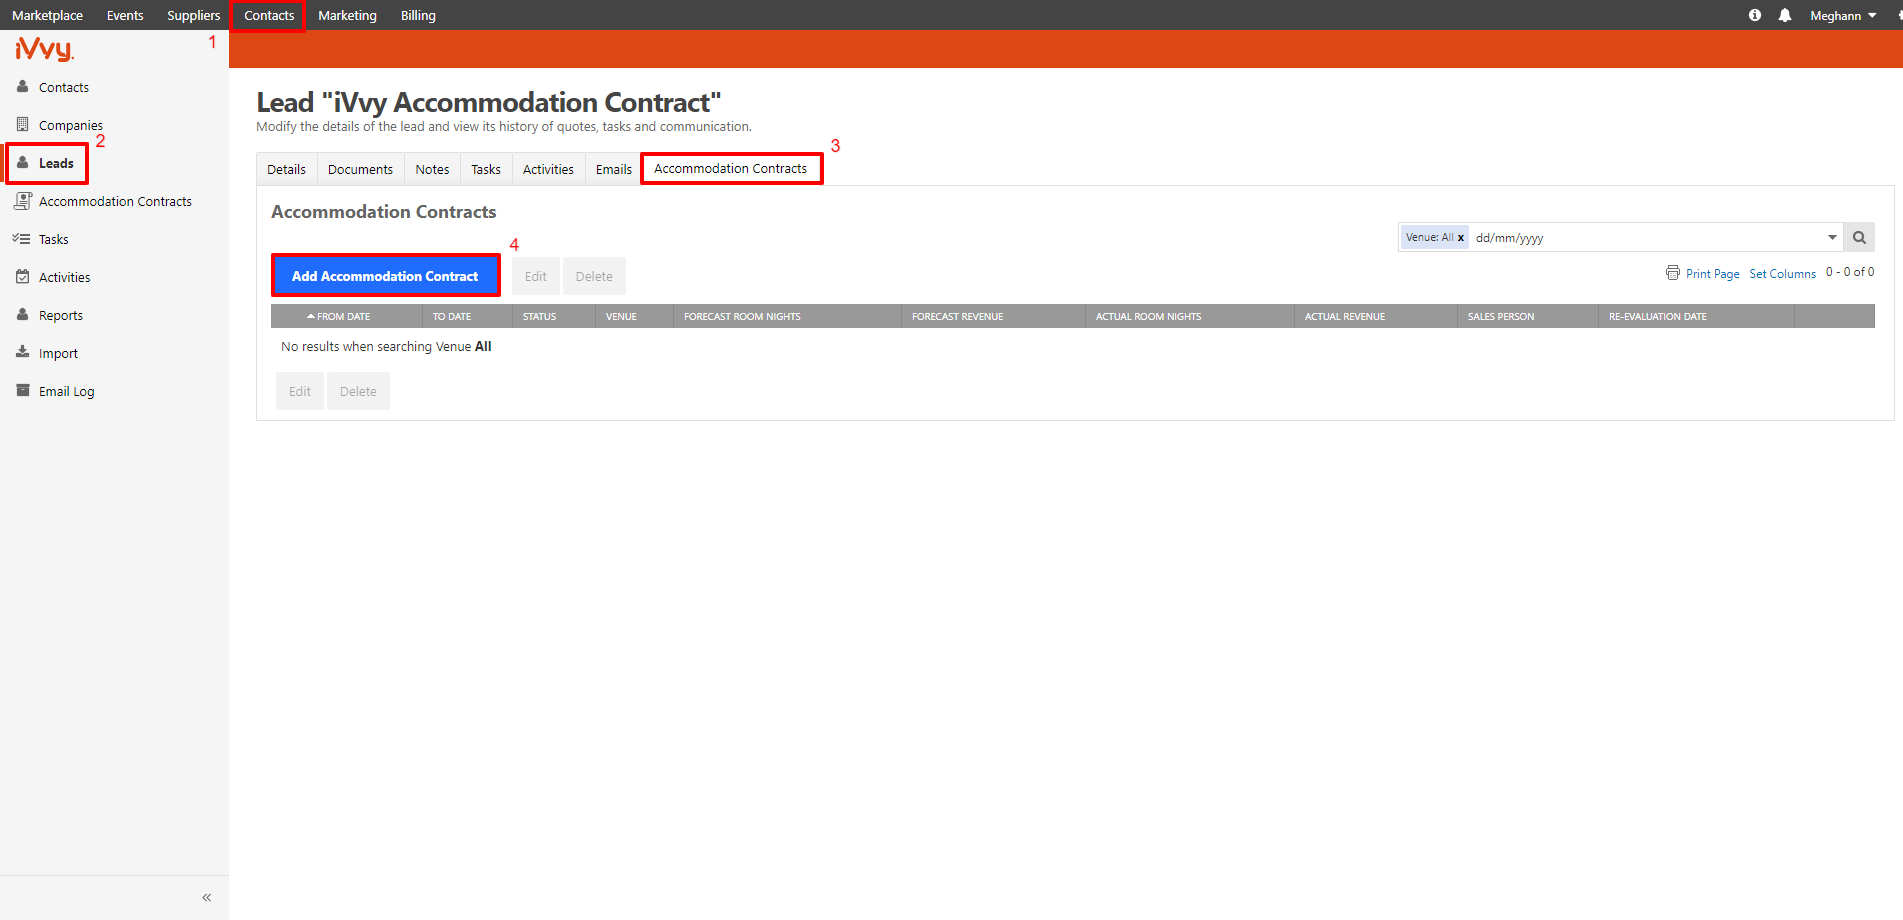Go to Leads in the sidebar
Screen dimensions: 1903x920
(x=56, y=164)
